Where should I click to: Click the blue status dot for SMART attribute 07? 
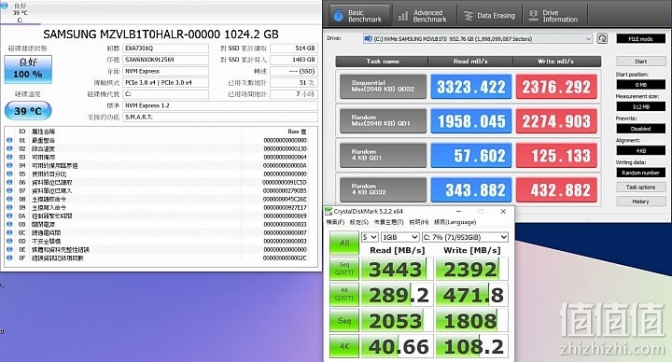[x=10, y=191]
